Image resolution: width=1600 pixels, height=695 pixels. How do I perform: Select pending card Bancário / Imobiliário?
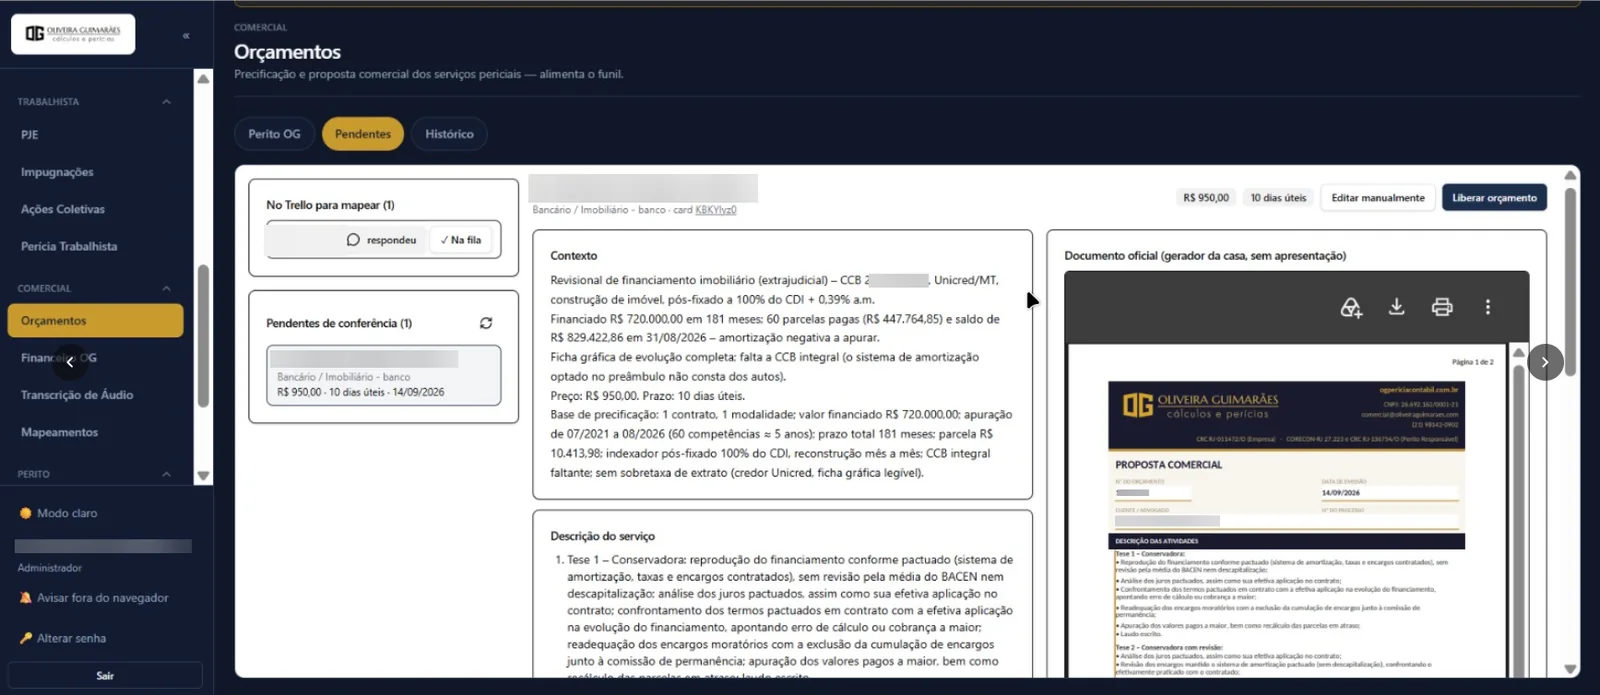click(383, 375)
